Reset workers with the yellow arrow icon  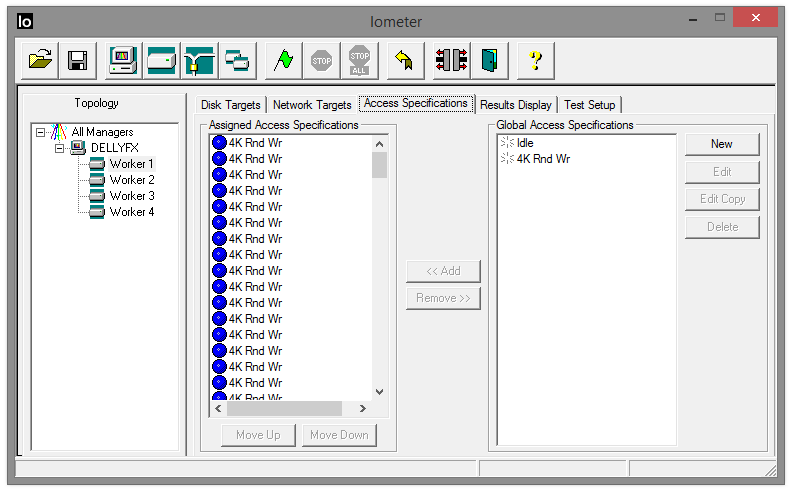[405, 61]
